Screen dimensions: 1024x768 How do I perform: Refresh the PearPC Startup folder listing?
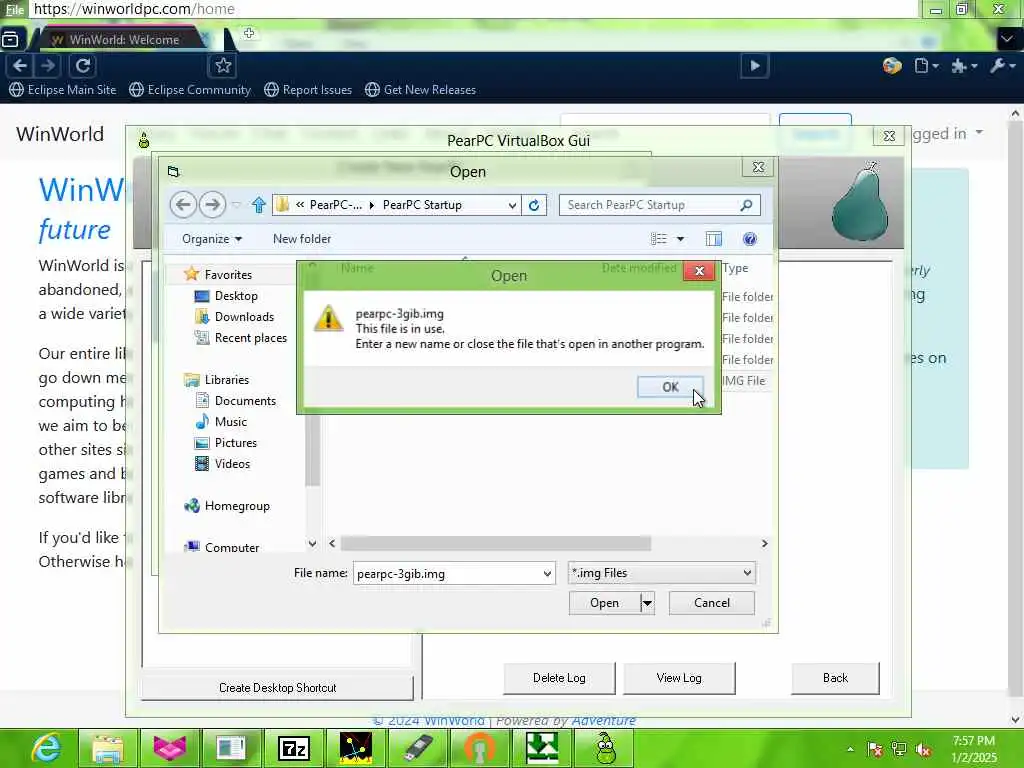point(534,205)
